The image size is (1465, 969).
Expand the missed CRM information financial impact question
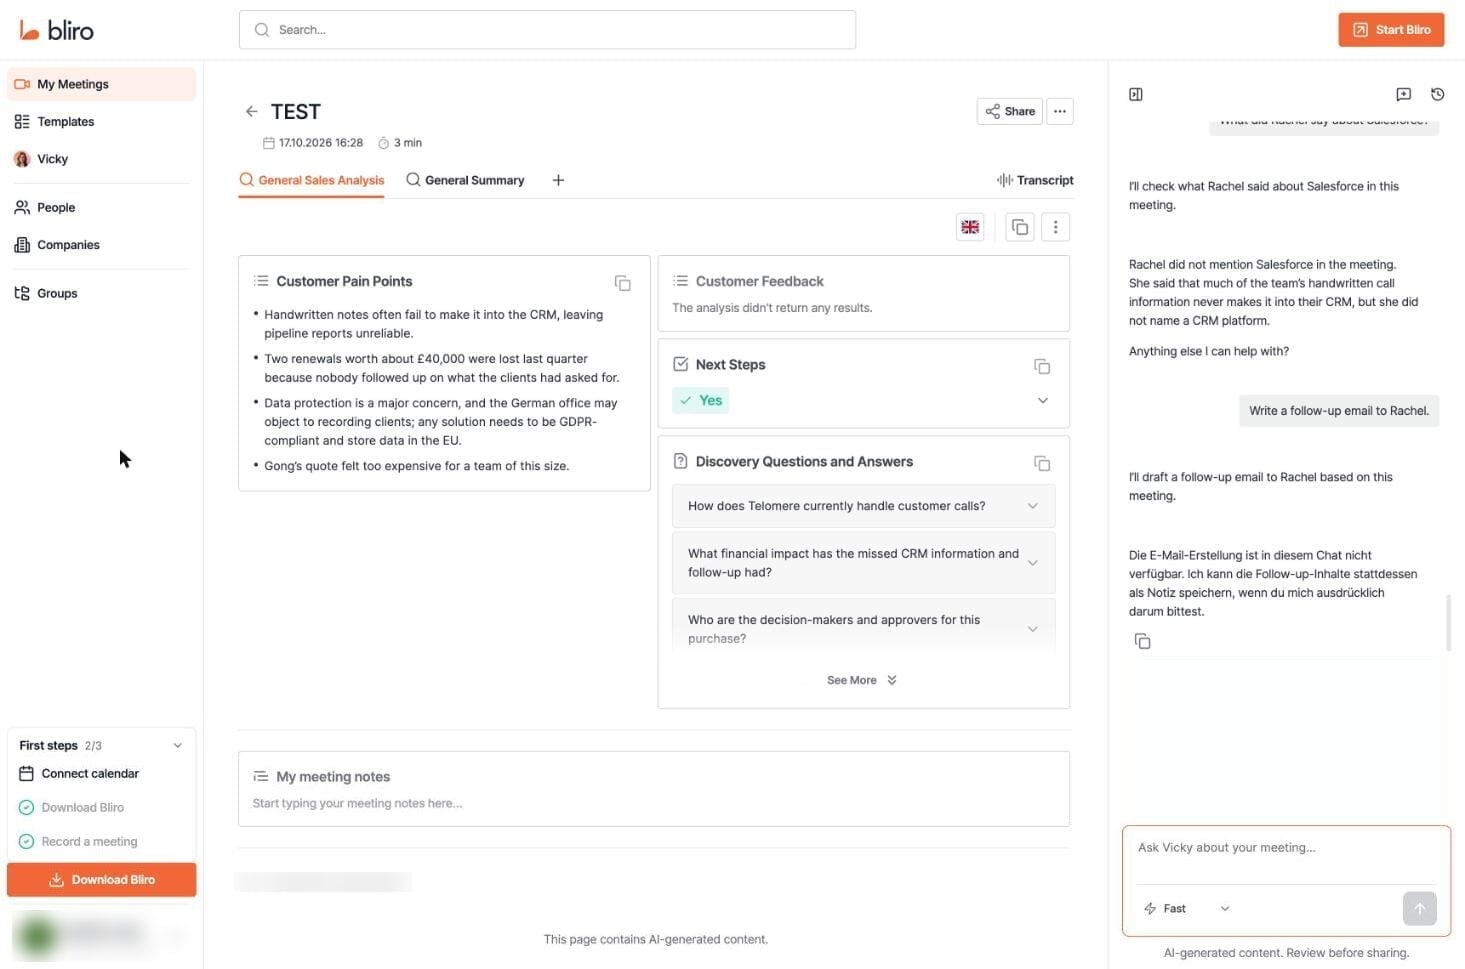[x=863, y=563]
